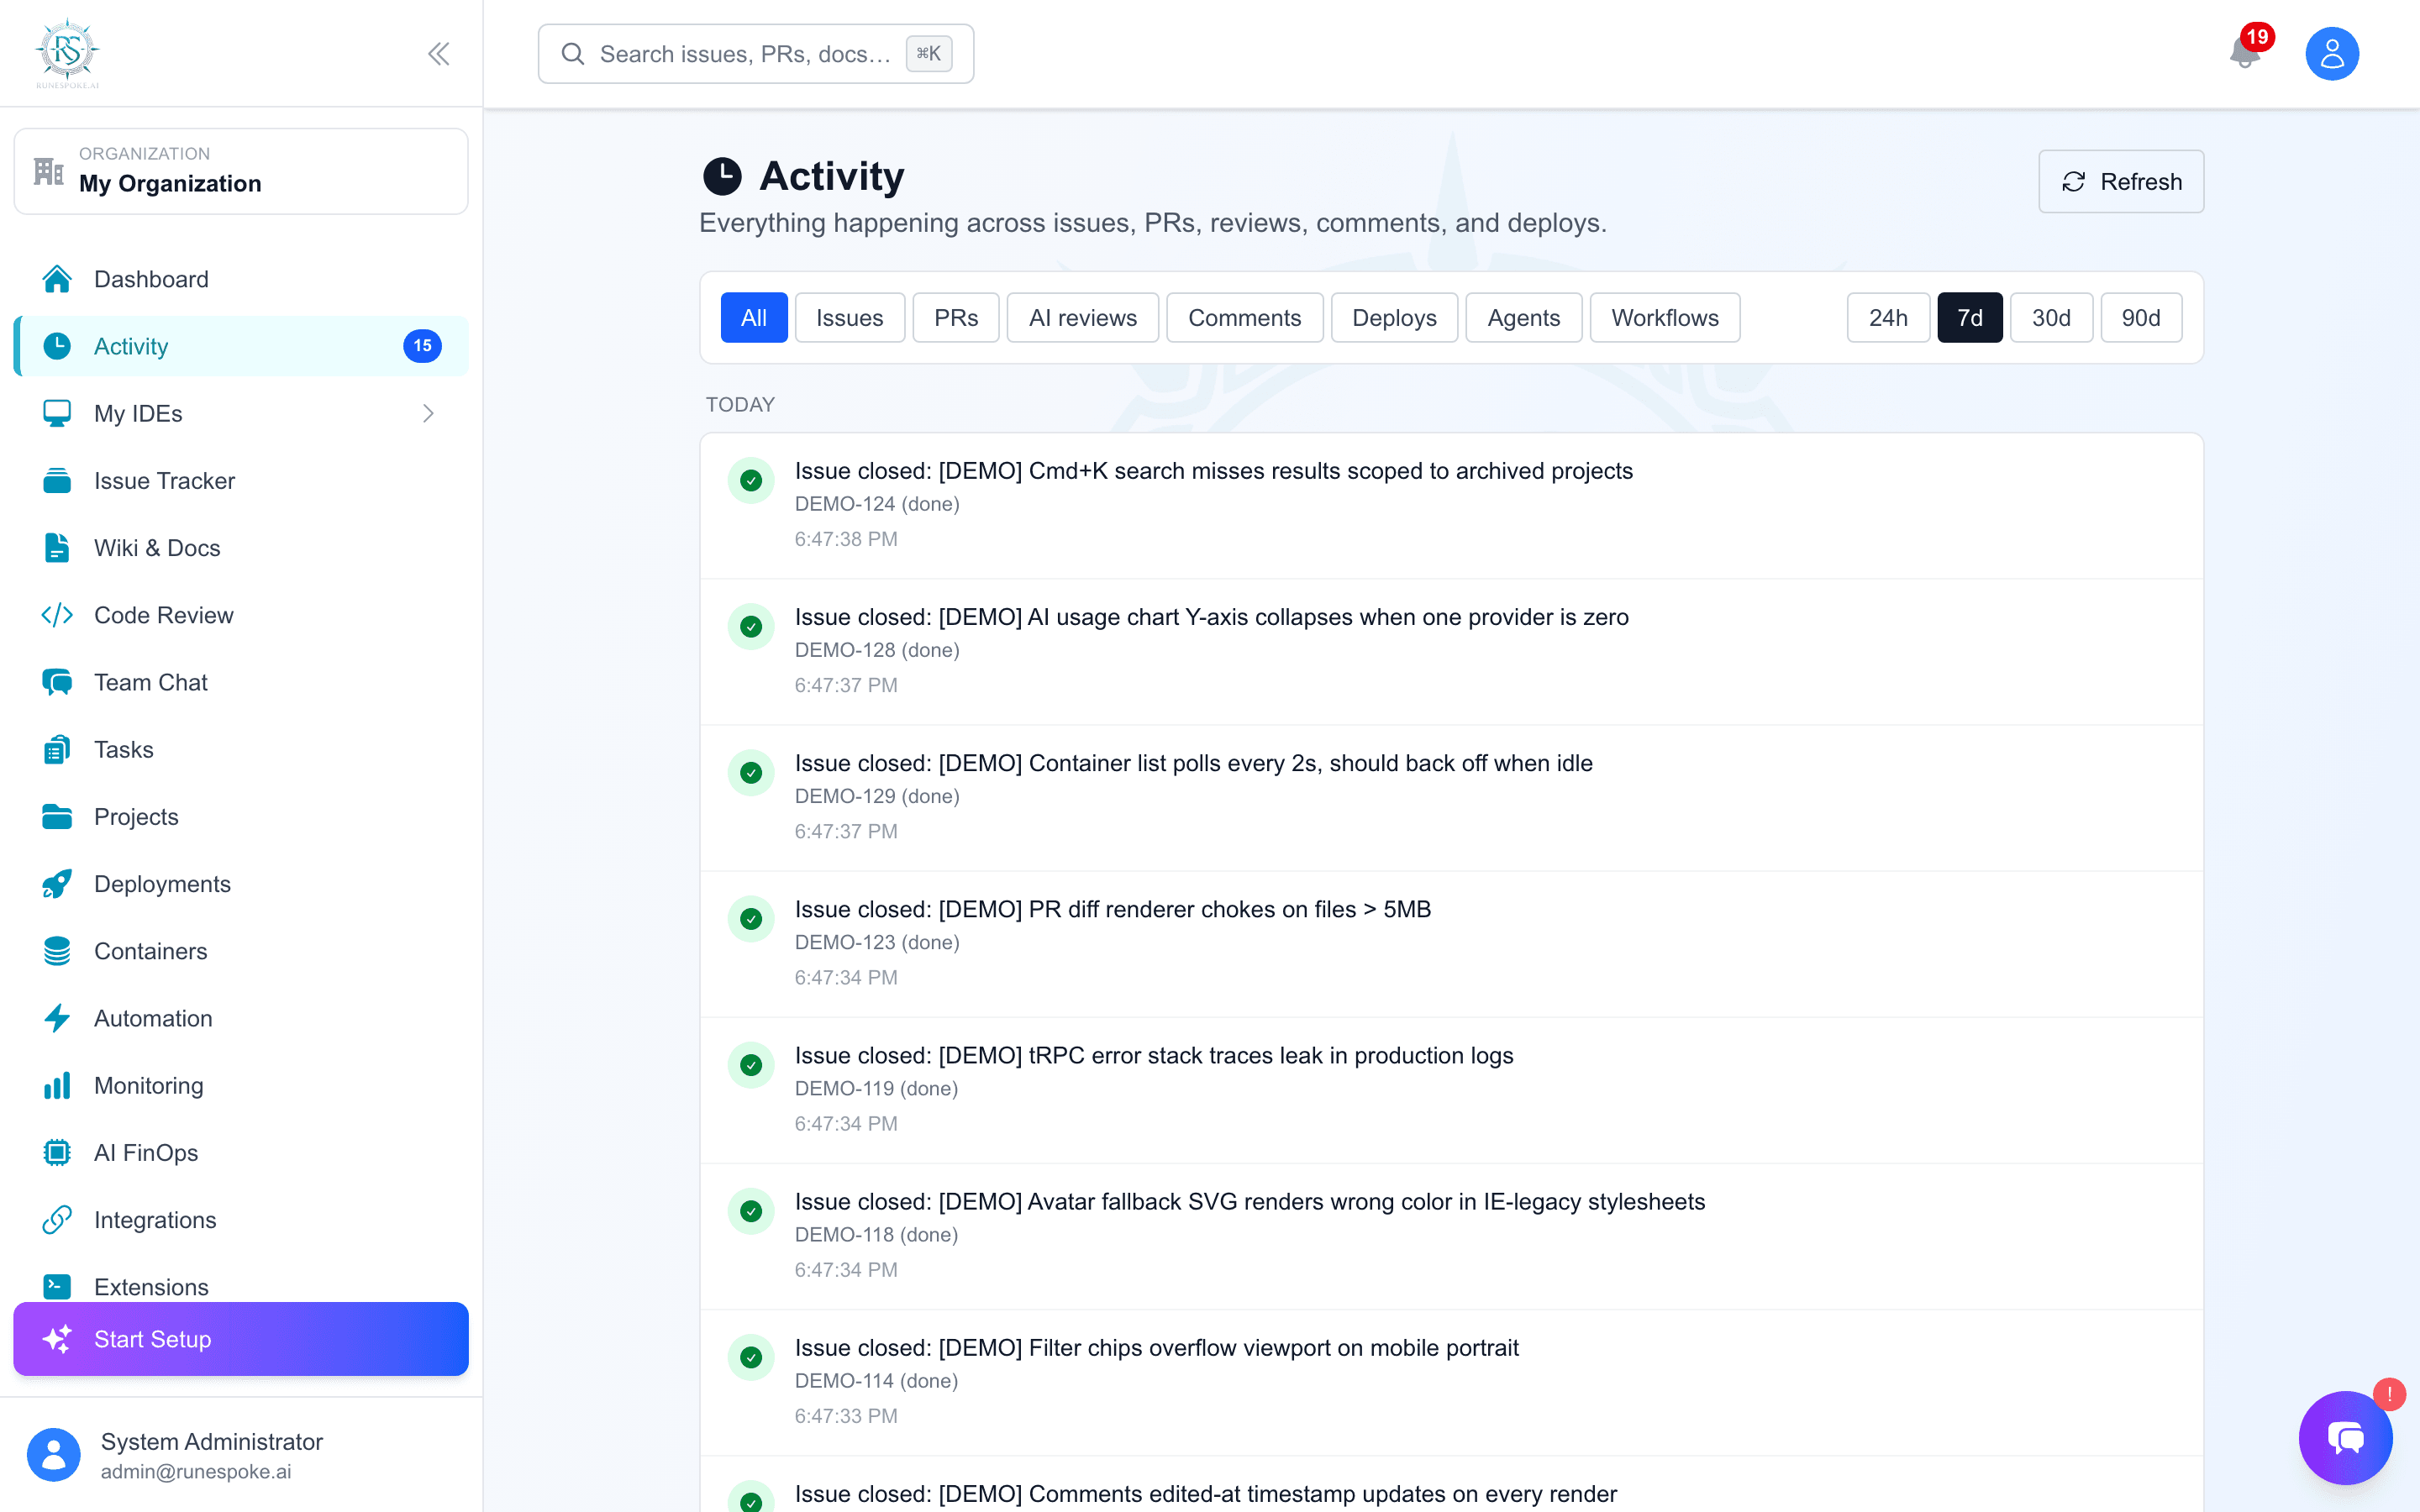Focus the search issues input field
The width and height of the screenshot is (2420, 1512).
tap(756, 54)
